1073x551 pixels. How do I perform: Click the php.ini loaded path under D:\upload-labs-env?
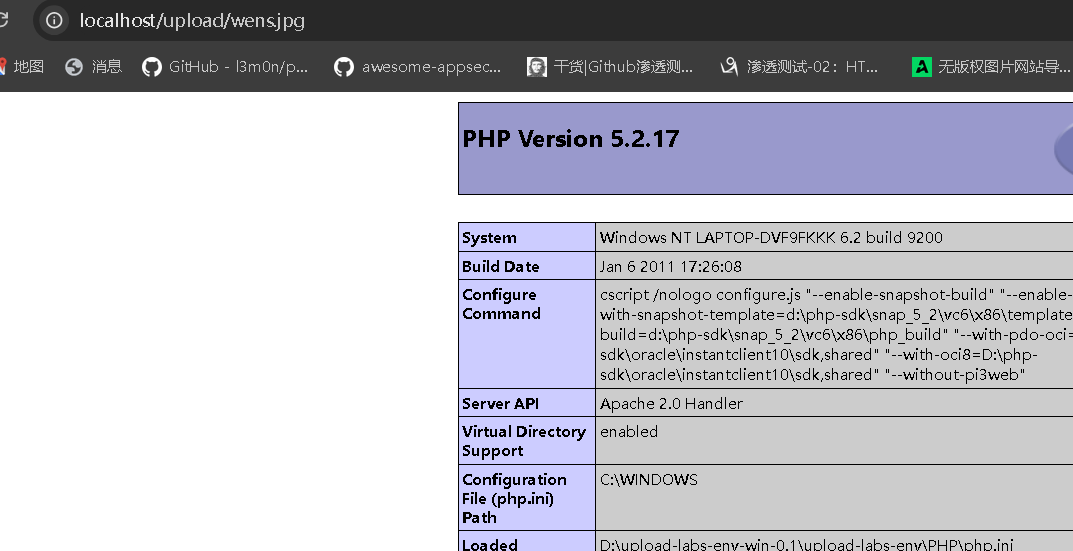tap(806, 545)
